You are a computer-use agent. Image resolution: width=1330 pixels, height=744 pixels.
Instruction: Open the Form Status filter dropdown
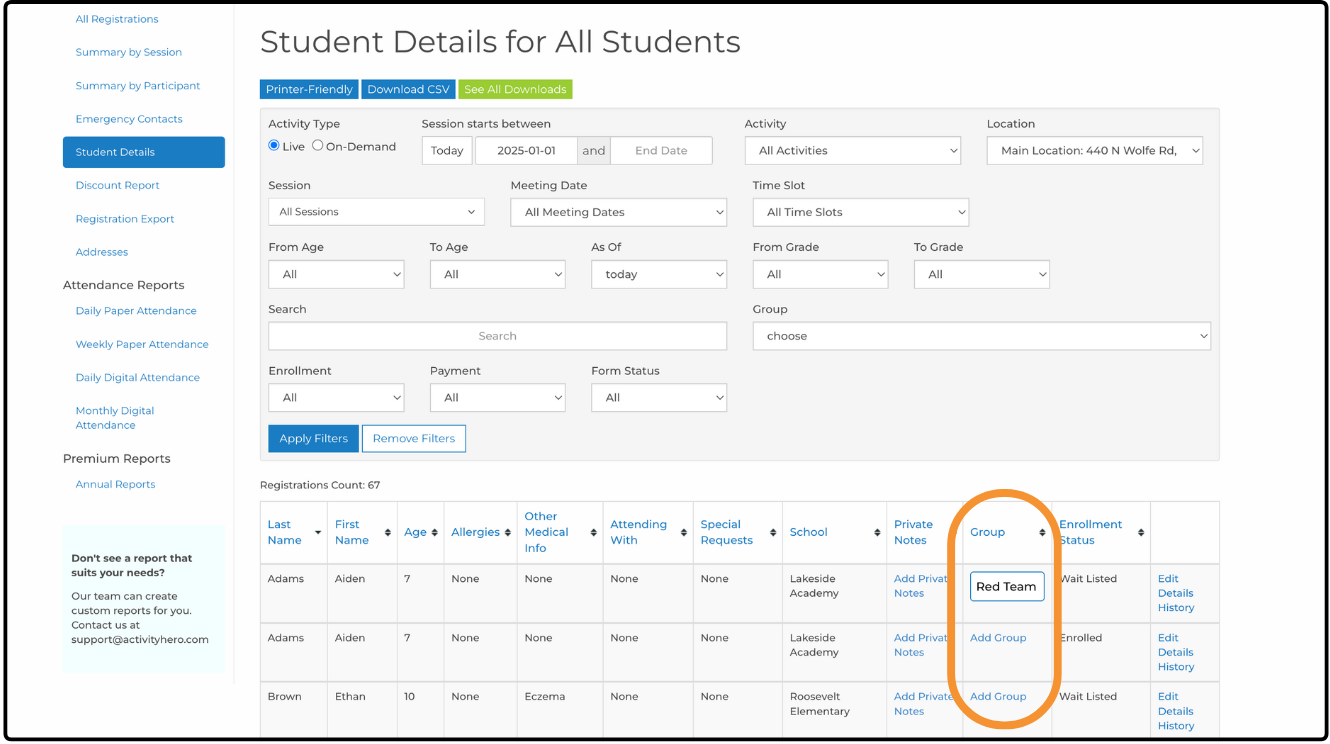click(659, 397)
